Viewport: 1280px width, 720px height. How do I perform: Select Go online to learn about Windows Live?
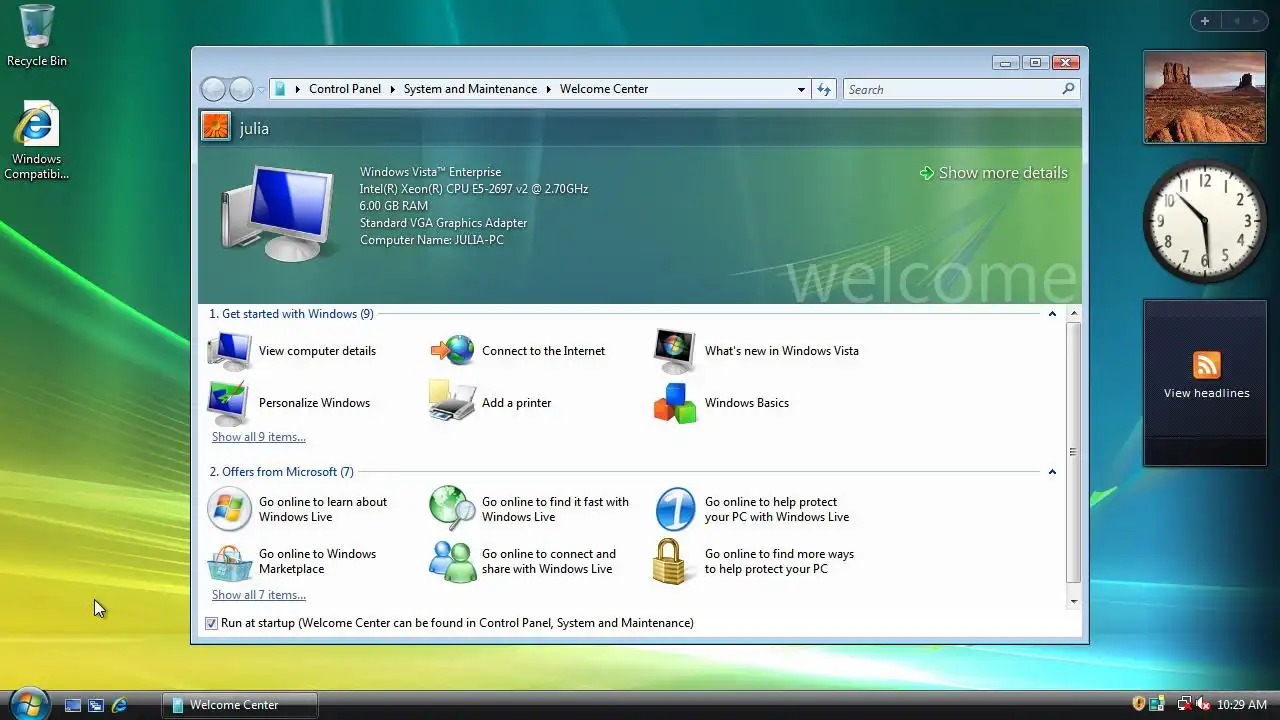point(297,510)
